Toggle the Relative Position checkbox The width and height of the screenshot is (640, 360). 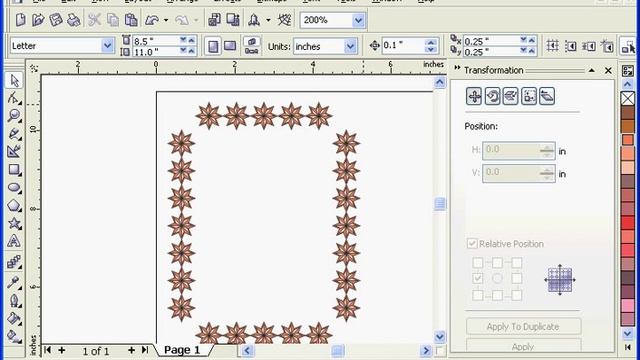472,244
